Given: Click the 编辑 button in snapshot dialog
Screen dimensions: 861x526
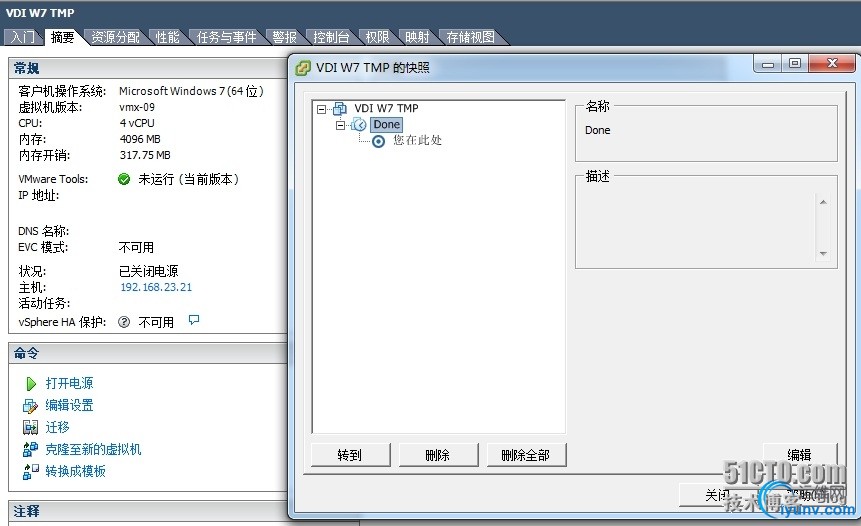Looking at the screenshot, I should (800, 455).
